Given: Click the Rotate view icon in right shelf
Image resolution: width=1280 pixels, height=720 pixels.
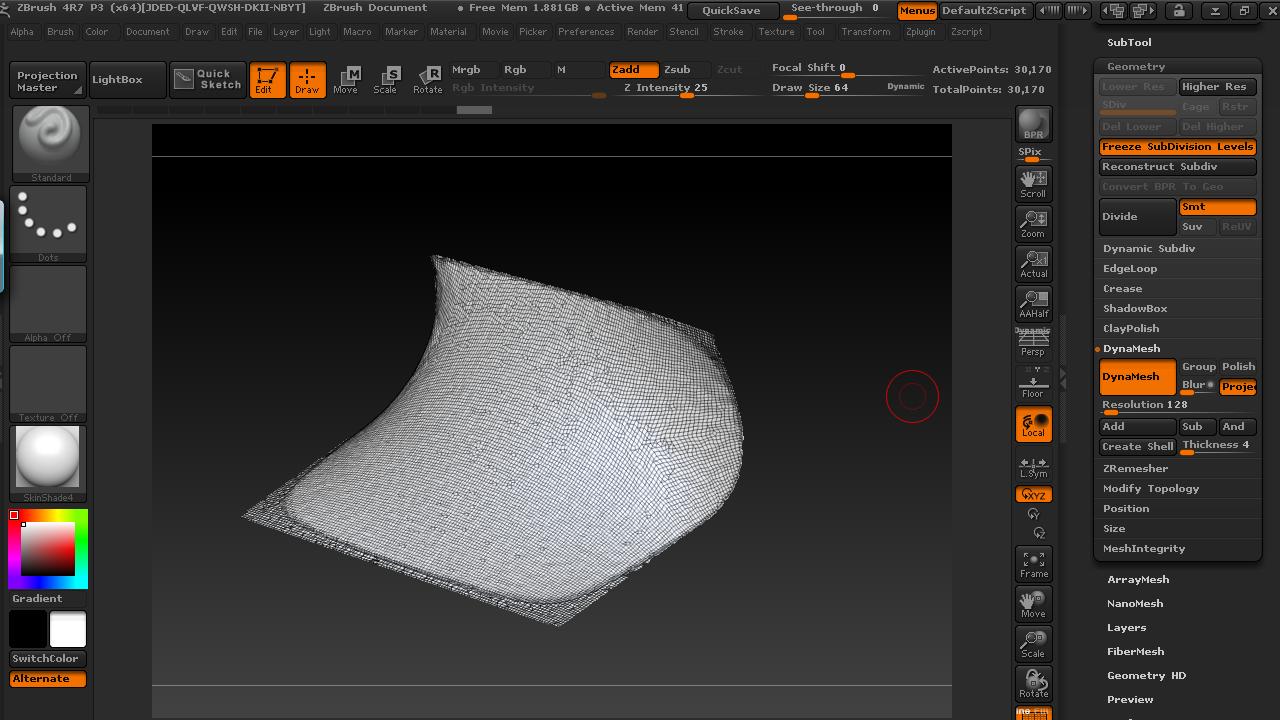Looking at the screenshot, I should 1033,684.
